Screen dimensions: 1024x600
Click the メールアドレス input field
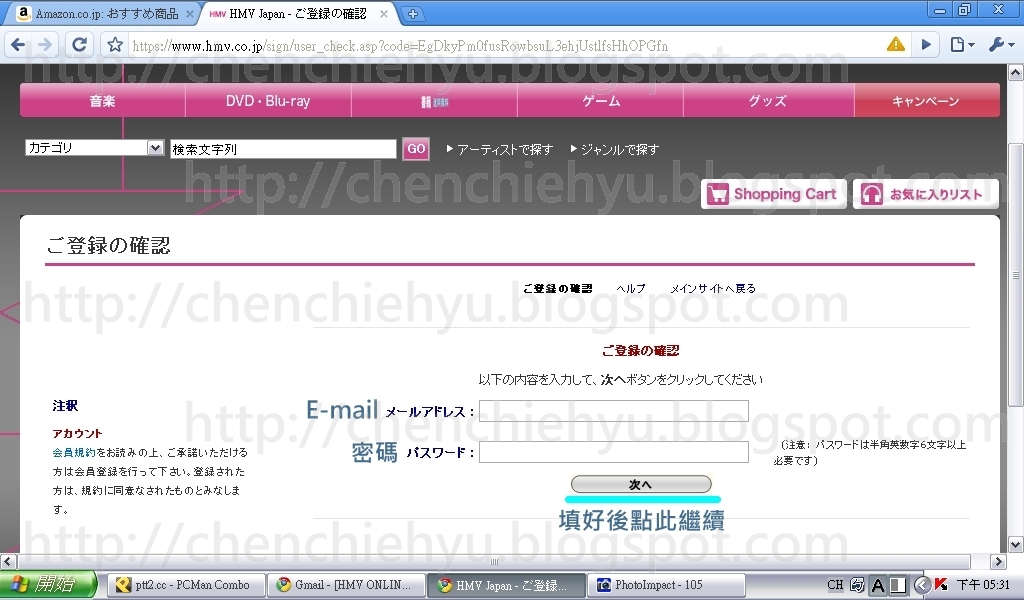point(614,411)
